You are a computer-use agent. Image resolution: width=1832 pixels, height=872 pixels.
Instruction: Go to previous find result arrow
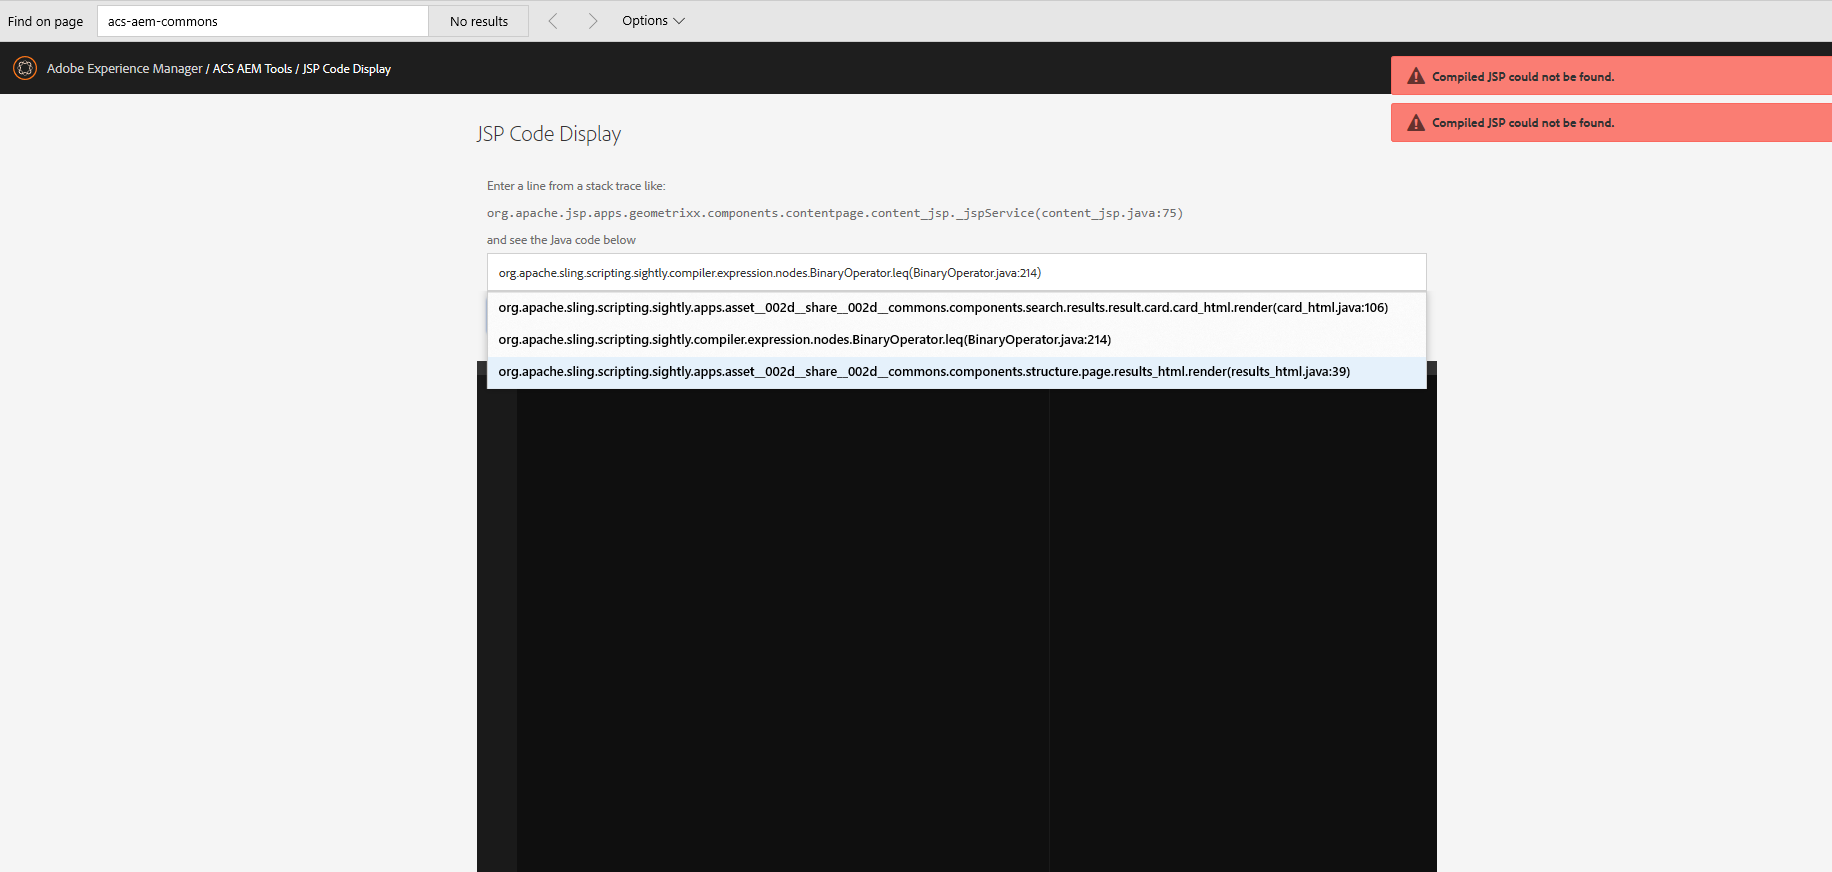pyautogui.click(x=553, y=21)
